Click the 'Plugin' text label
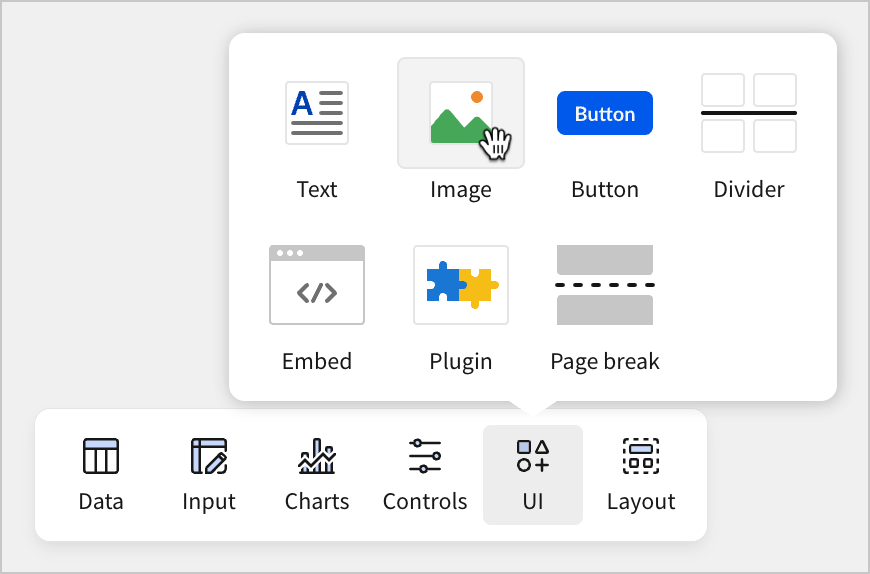The height and width of the screenshot is (574, 870). coord(461,361)
